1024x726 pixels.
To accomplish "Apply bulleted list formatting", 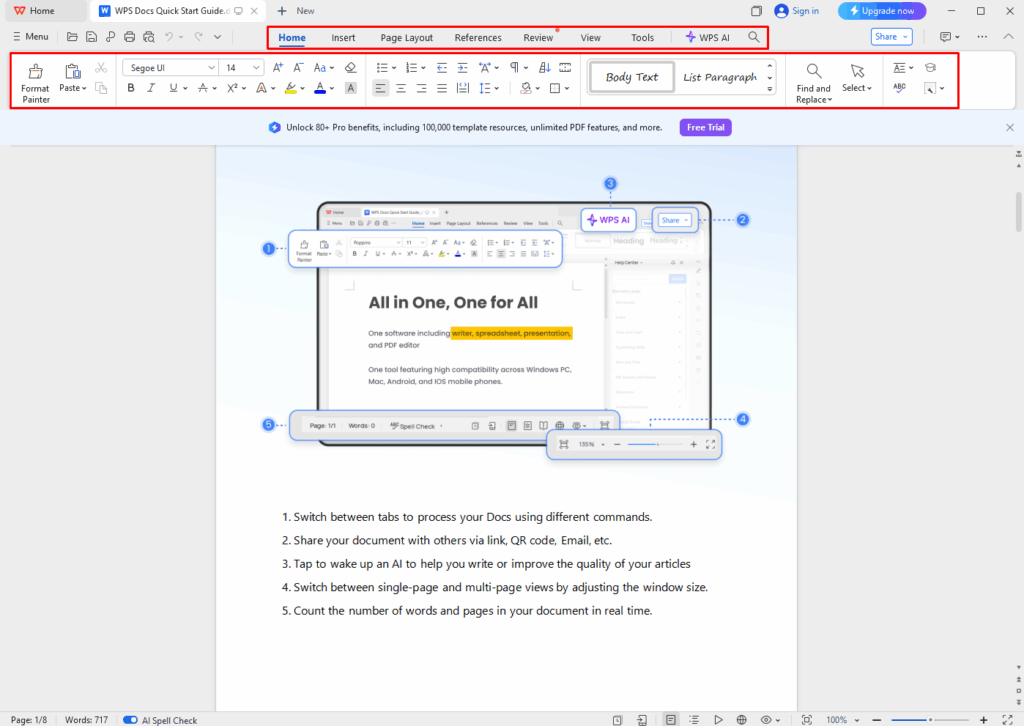I will point(382,67).
